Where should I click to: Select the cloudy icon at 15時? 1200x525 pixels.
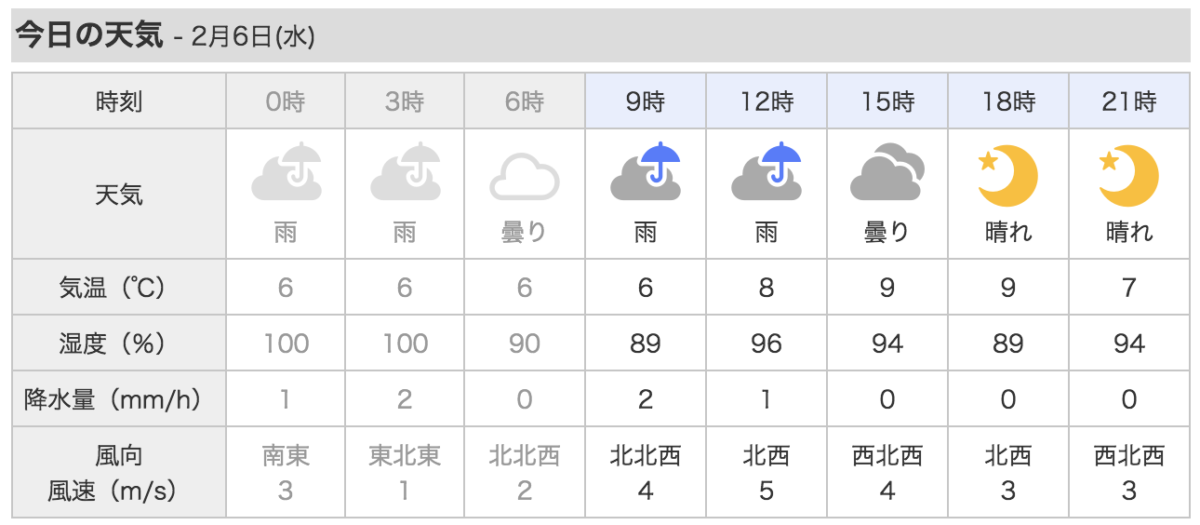[887, 173]
